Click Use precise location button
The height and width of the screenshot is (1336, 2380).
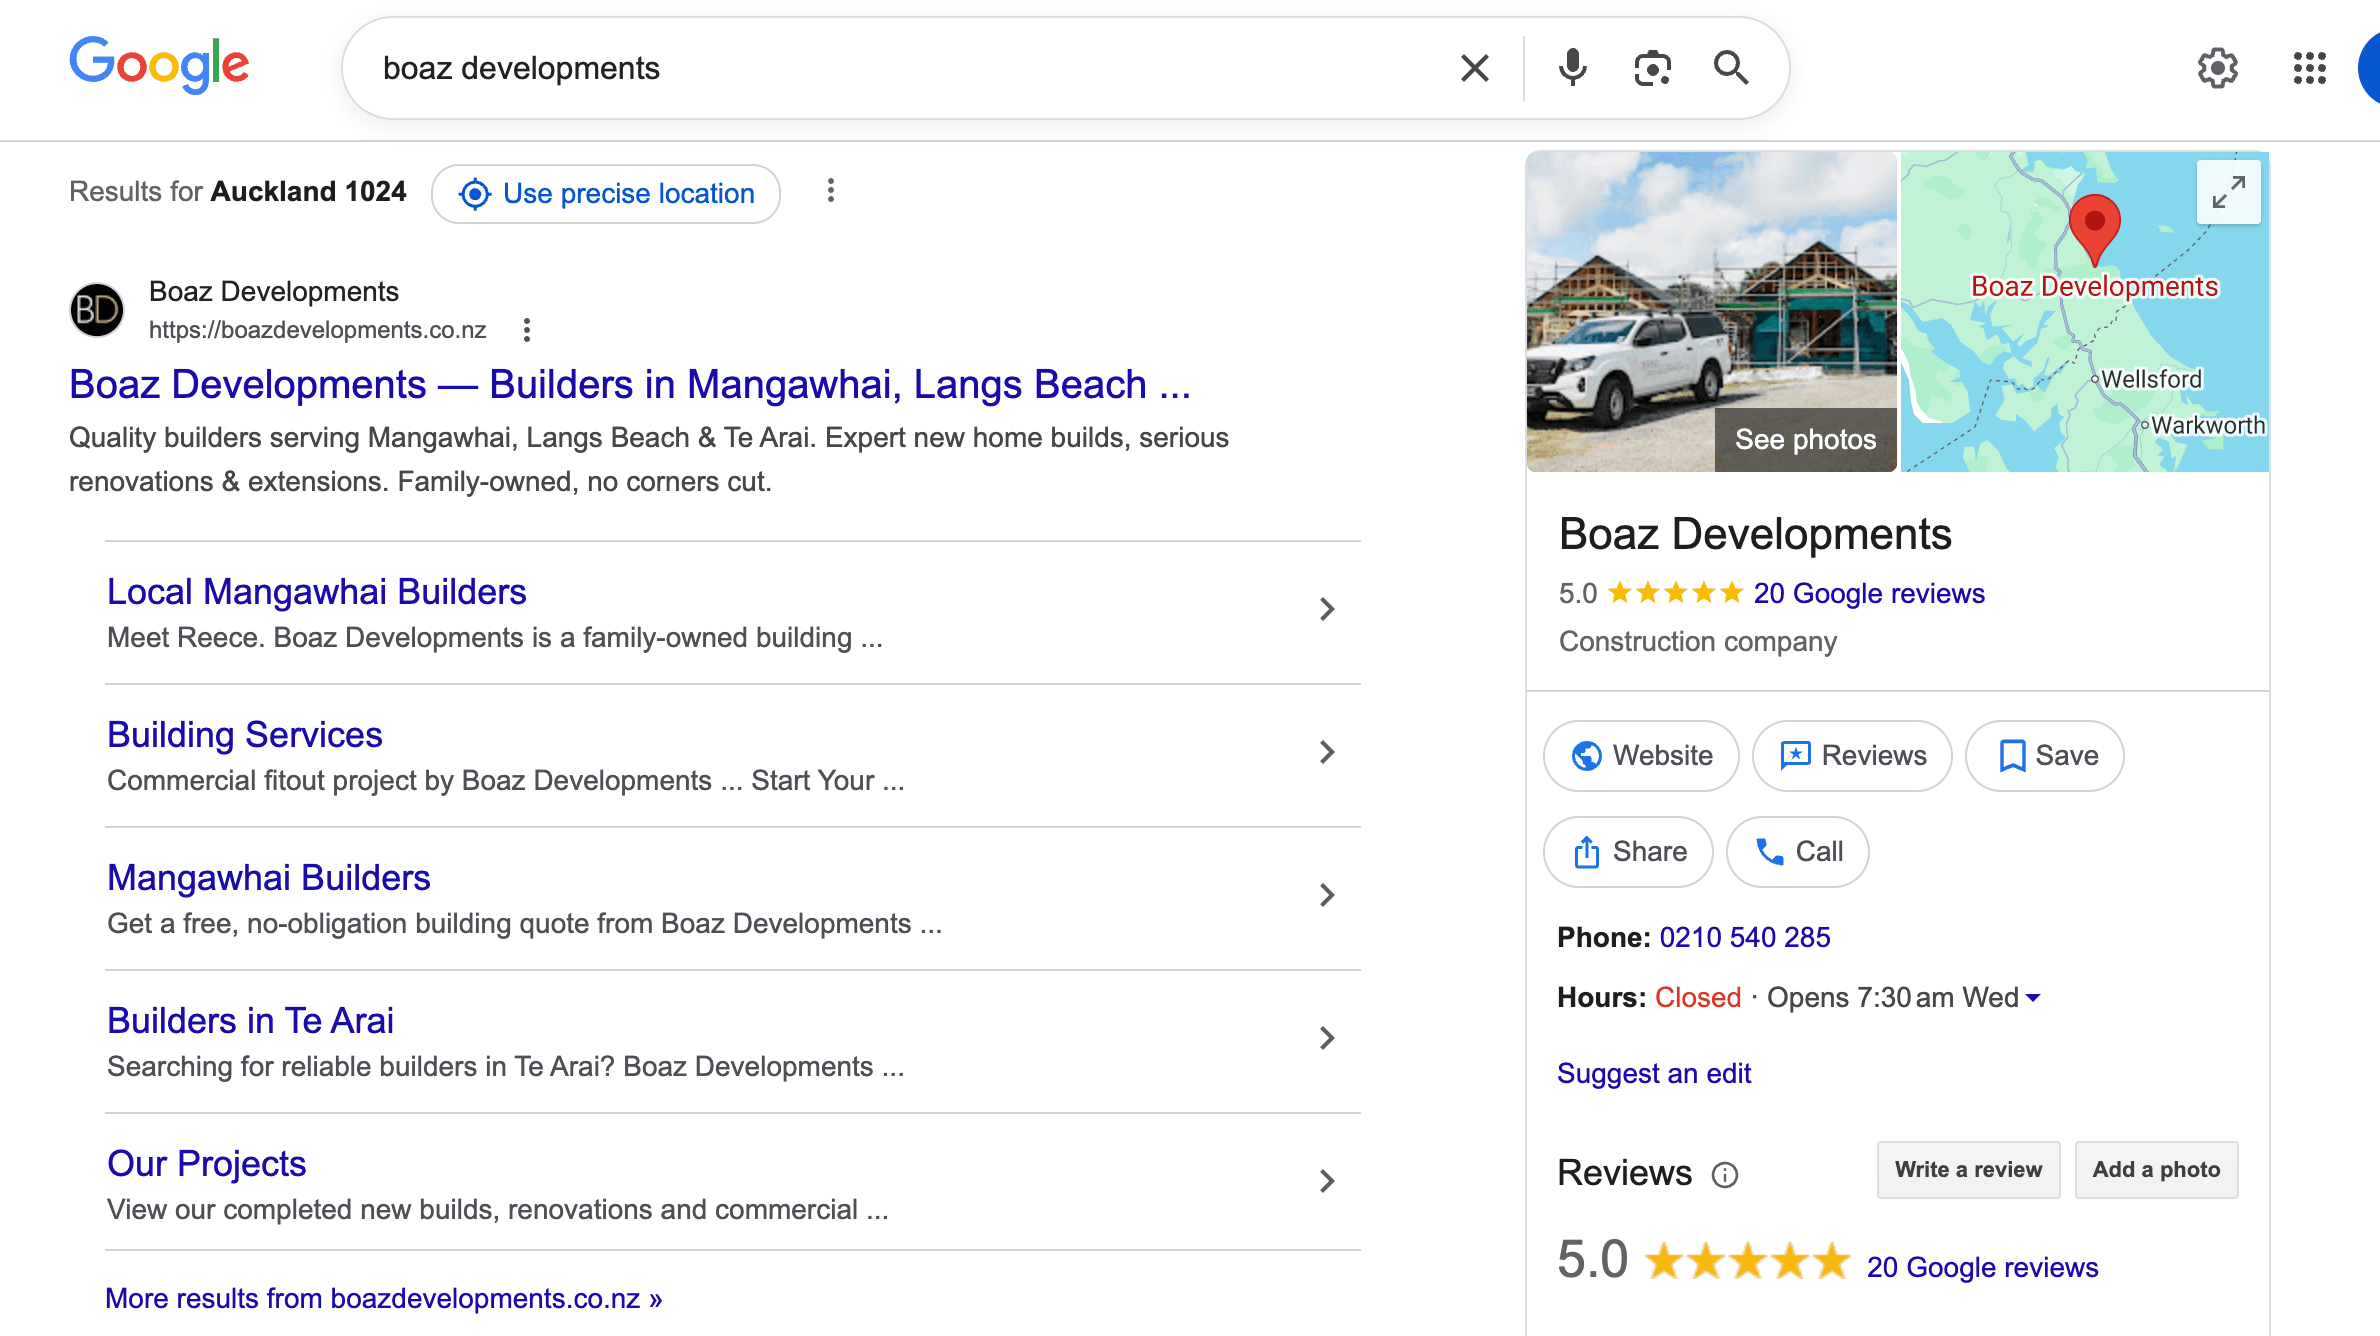pyautogui.click(x=606, y=194)
